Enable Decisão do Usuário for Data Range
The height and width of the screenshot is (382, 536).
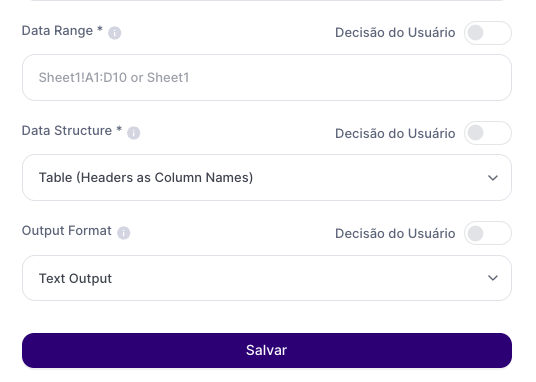[x=488, y=33]
